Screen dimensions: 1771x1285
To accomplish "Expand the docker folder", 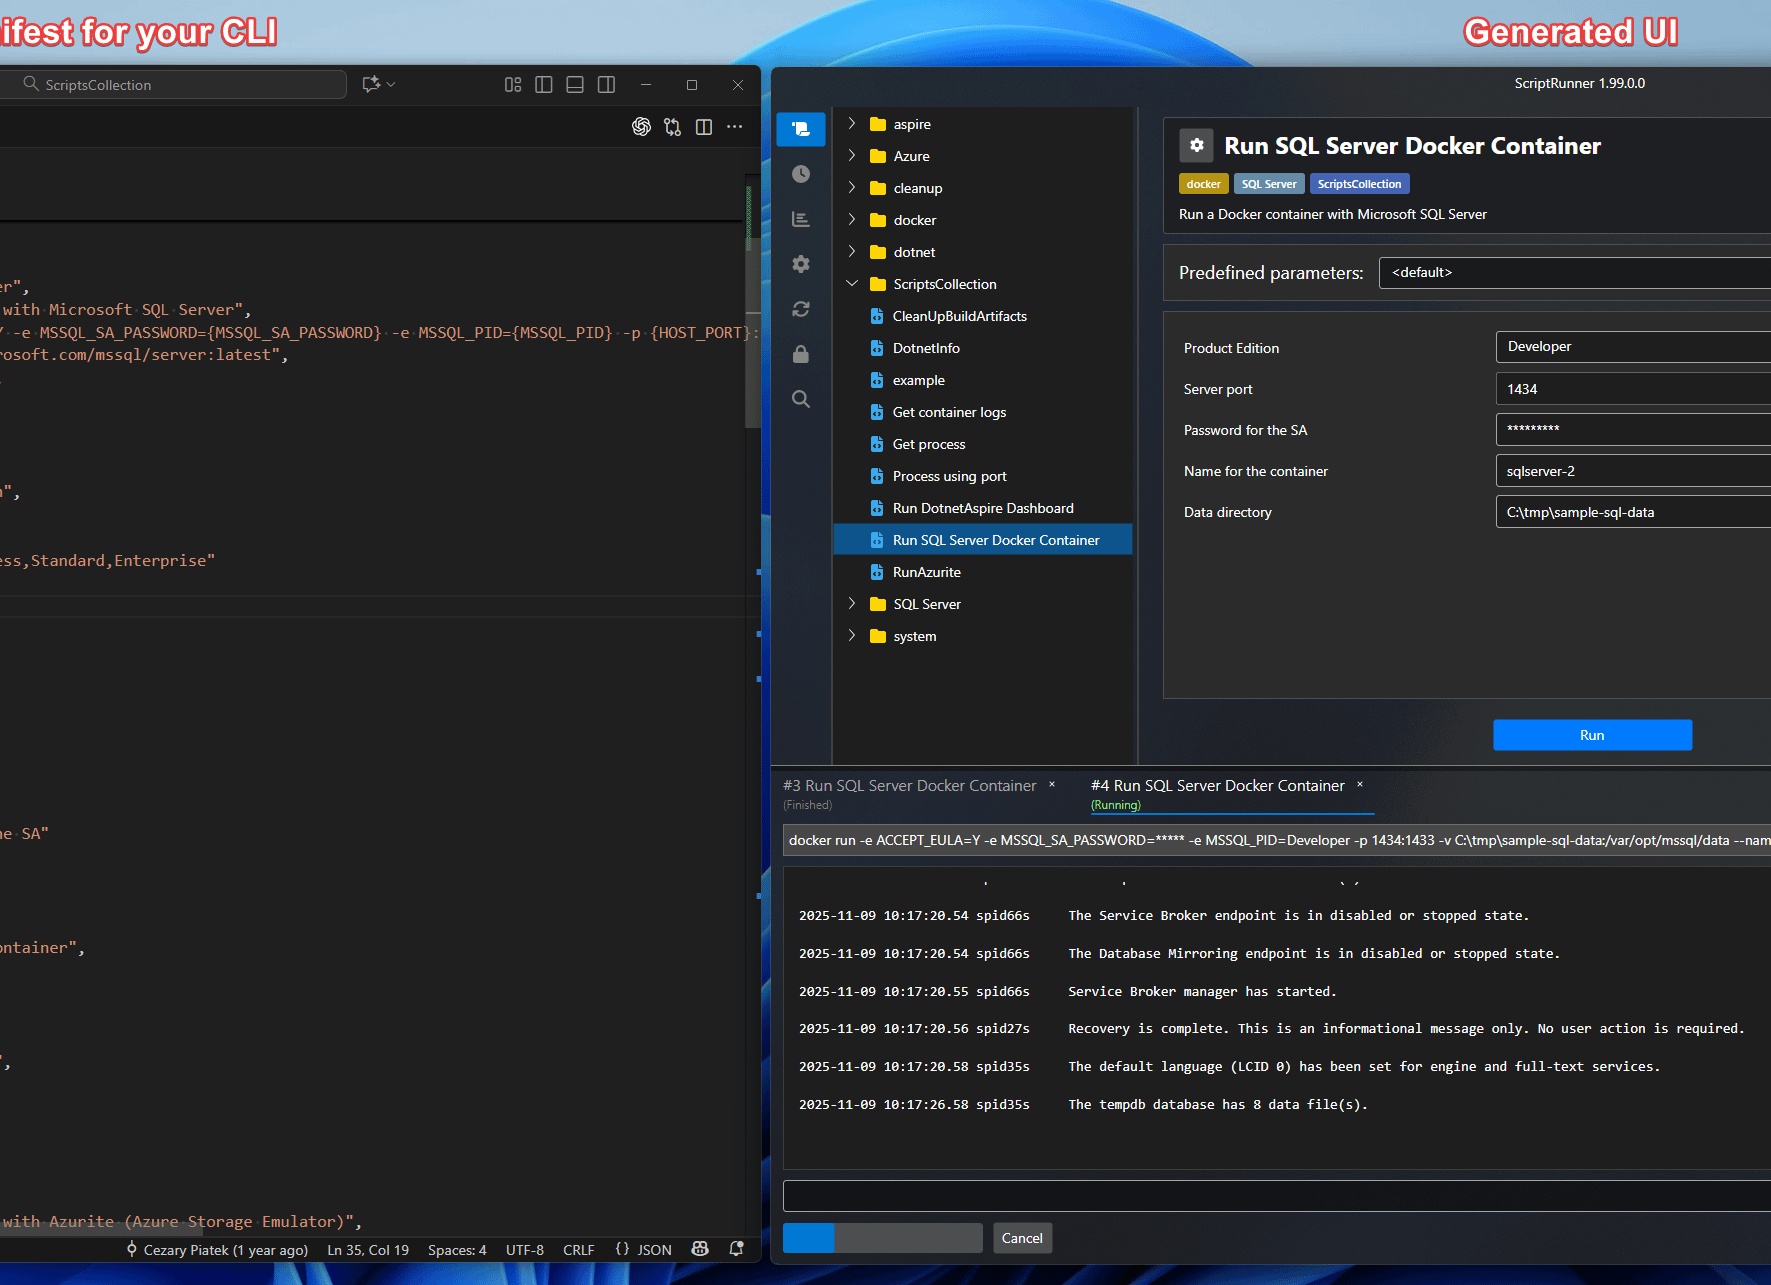I will point(851,220).
